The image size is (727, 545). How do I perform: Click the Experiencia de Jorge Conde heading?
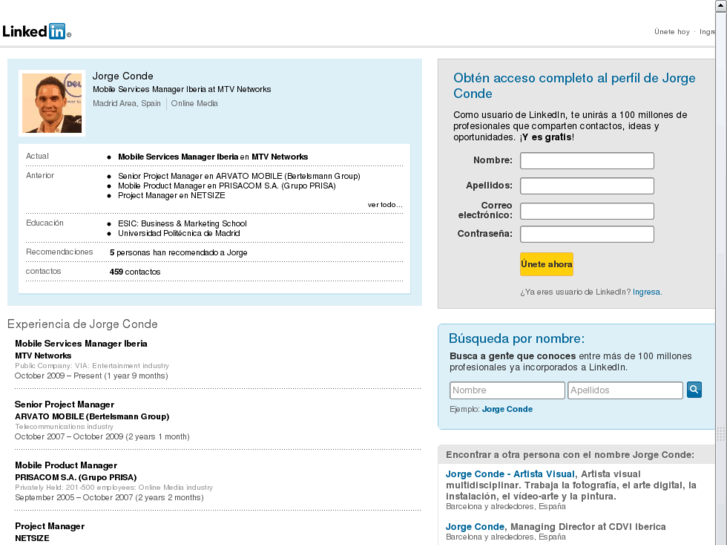tap(83, 324)
